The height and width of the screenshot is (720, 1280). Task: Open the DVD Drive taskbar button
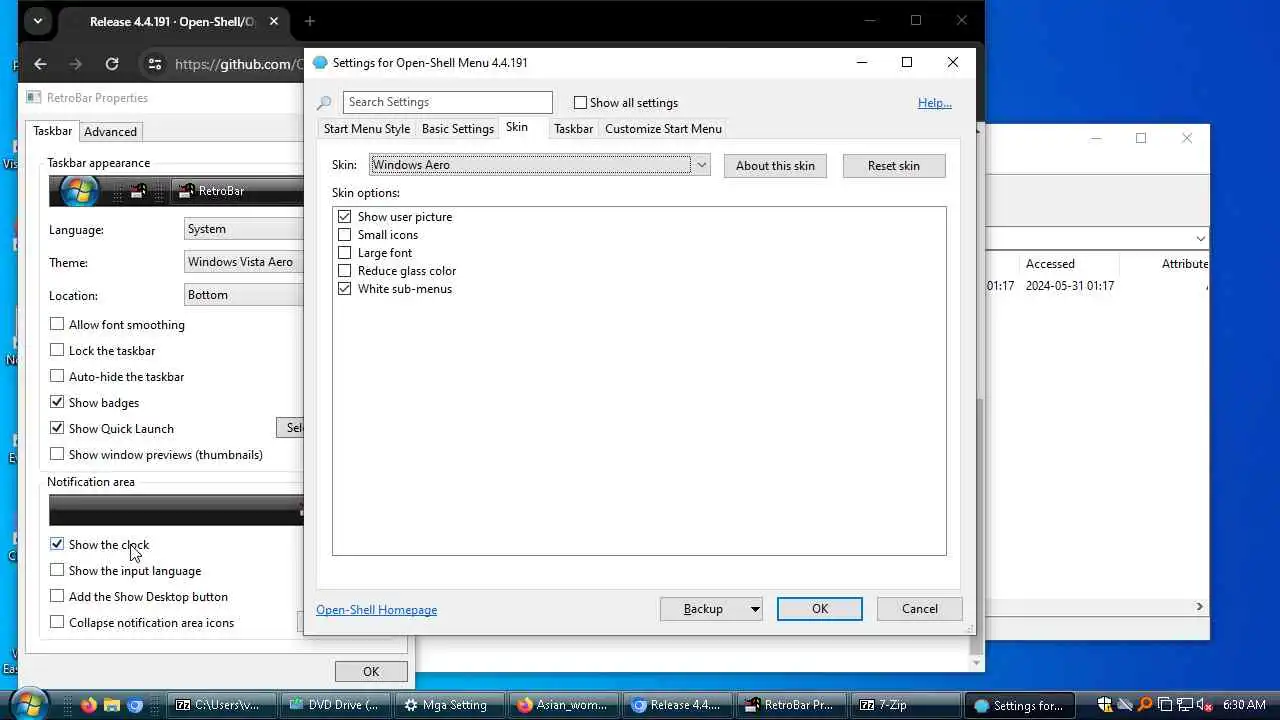point(334,705)
